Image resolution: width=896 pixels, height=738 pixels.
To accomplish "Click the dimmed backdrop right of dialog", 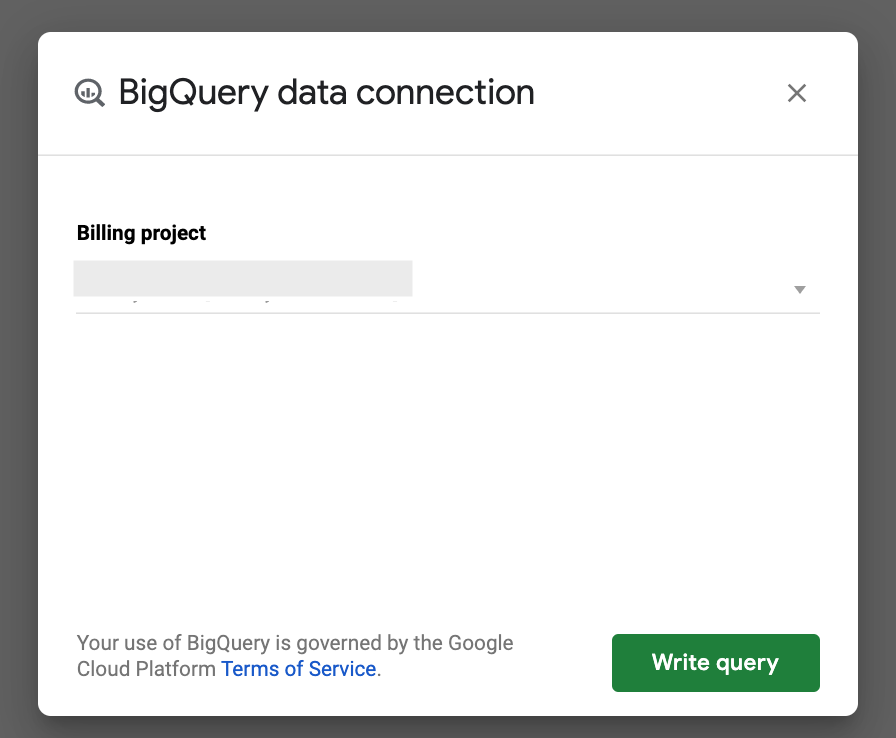I will coord(877,370).
